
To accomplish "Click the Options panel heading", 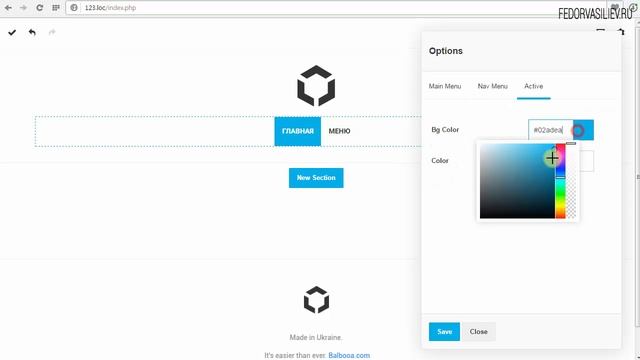I will [x=446, y=51].
